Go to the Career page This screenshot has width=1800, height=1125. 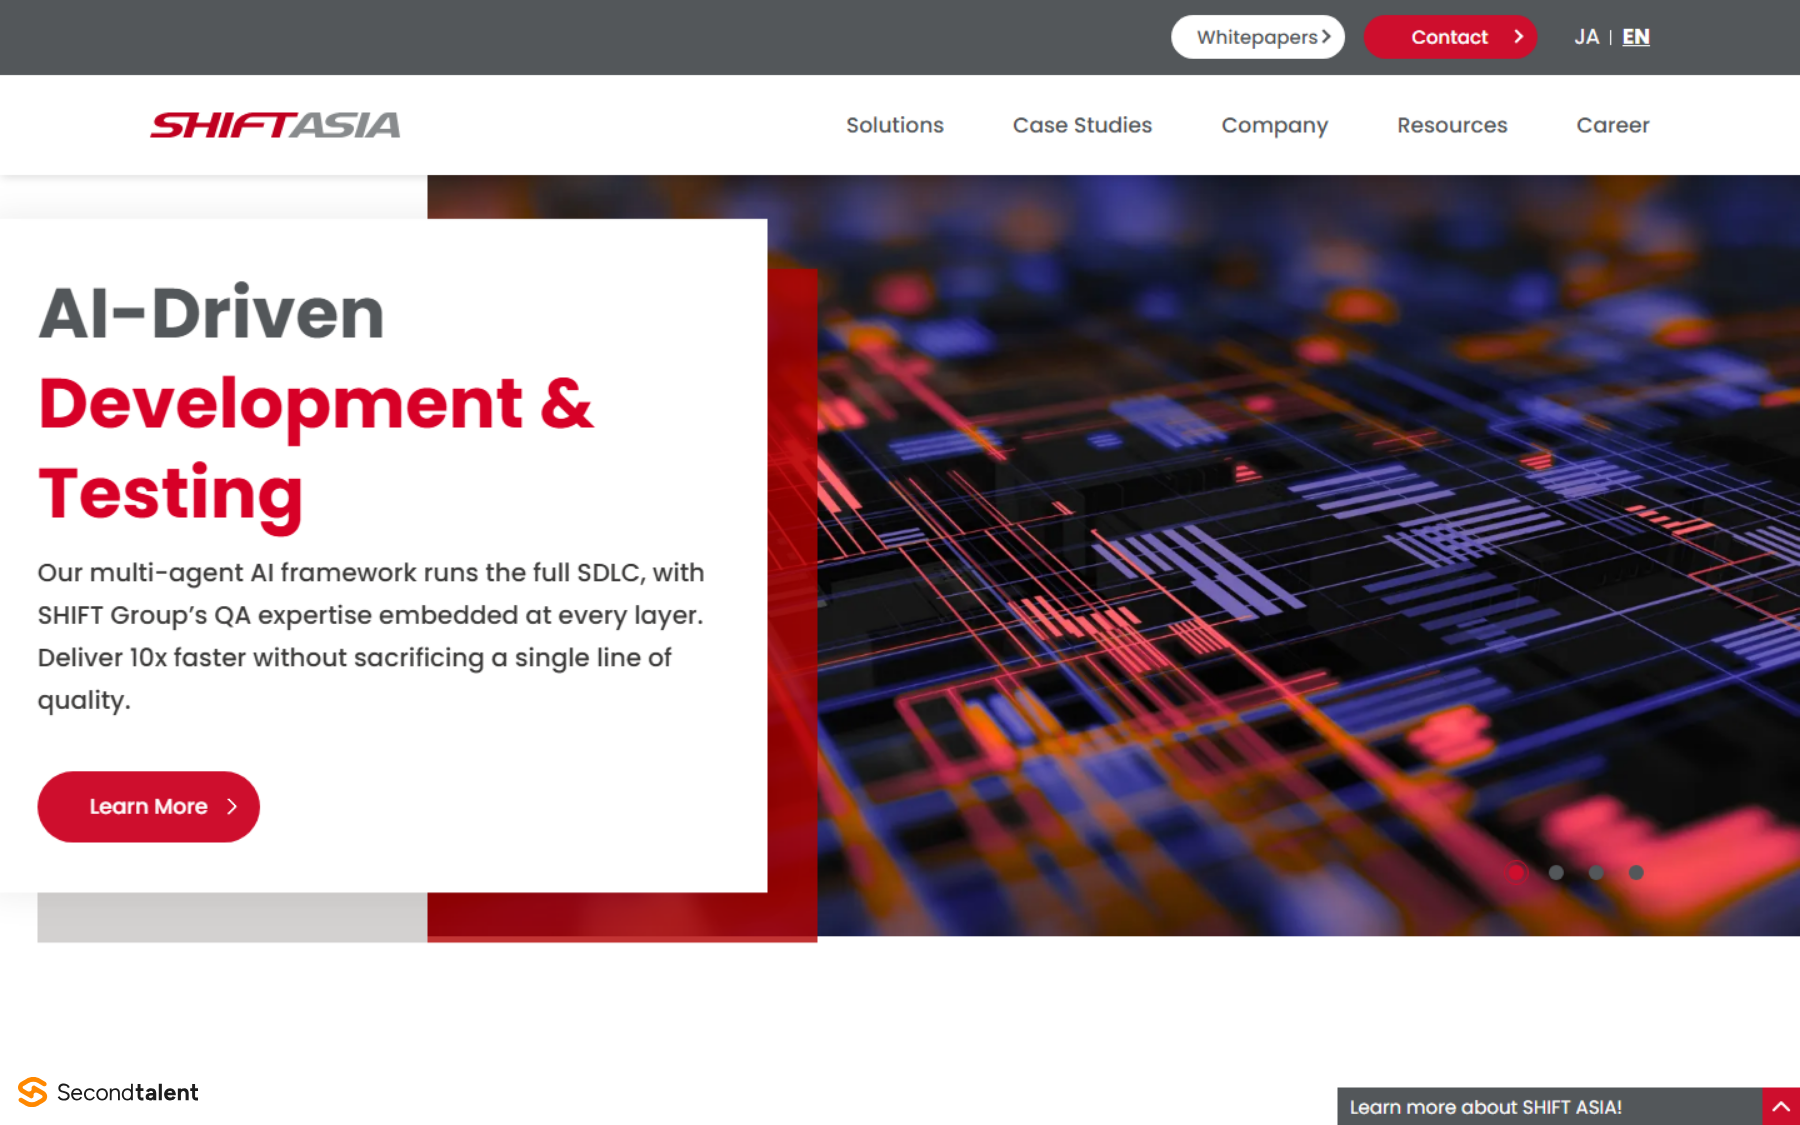coord(1613,125)
